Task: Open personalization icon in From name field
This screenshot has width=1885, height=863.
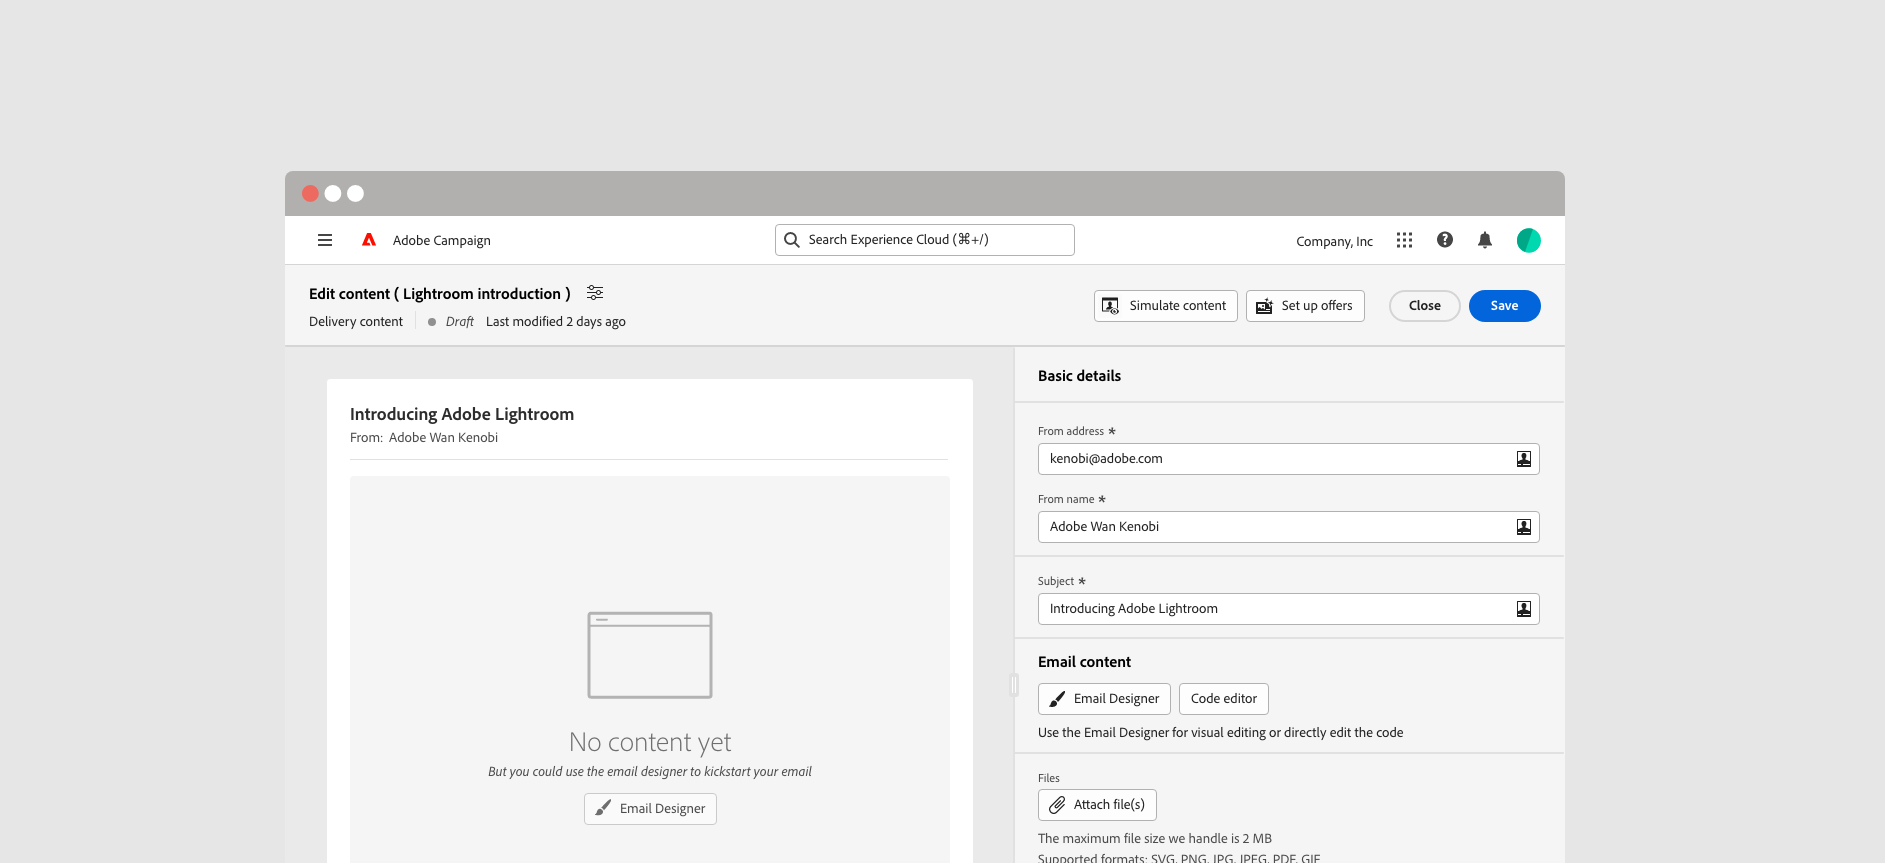Action: [x=1524, y=527]
